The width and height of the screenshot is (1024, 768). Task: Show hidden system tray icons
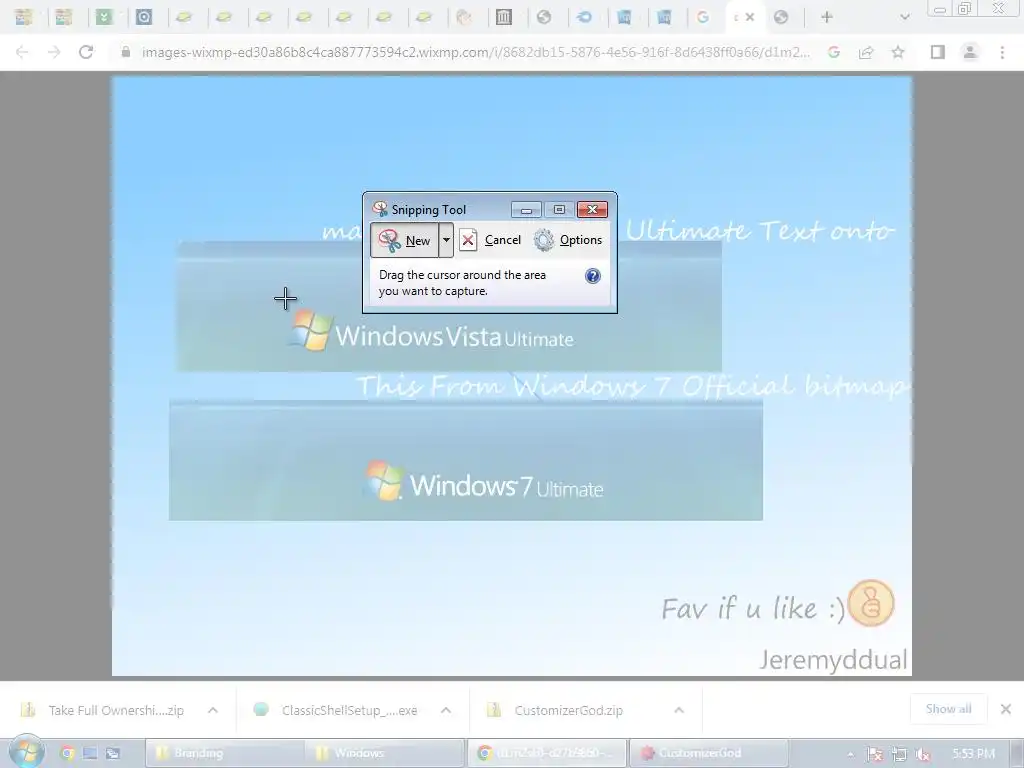point(850,754)
